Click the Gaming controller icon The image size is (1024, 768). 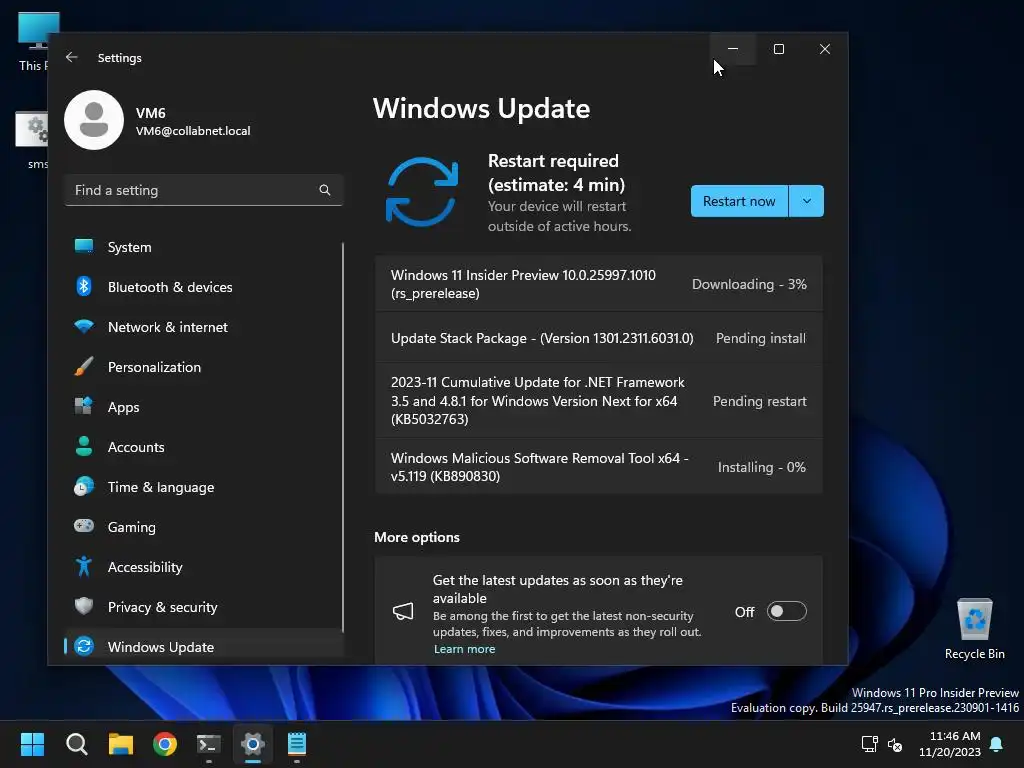pos(84,526)
